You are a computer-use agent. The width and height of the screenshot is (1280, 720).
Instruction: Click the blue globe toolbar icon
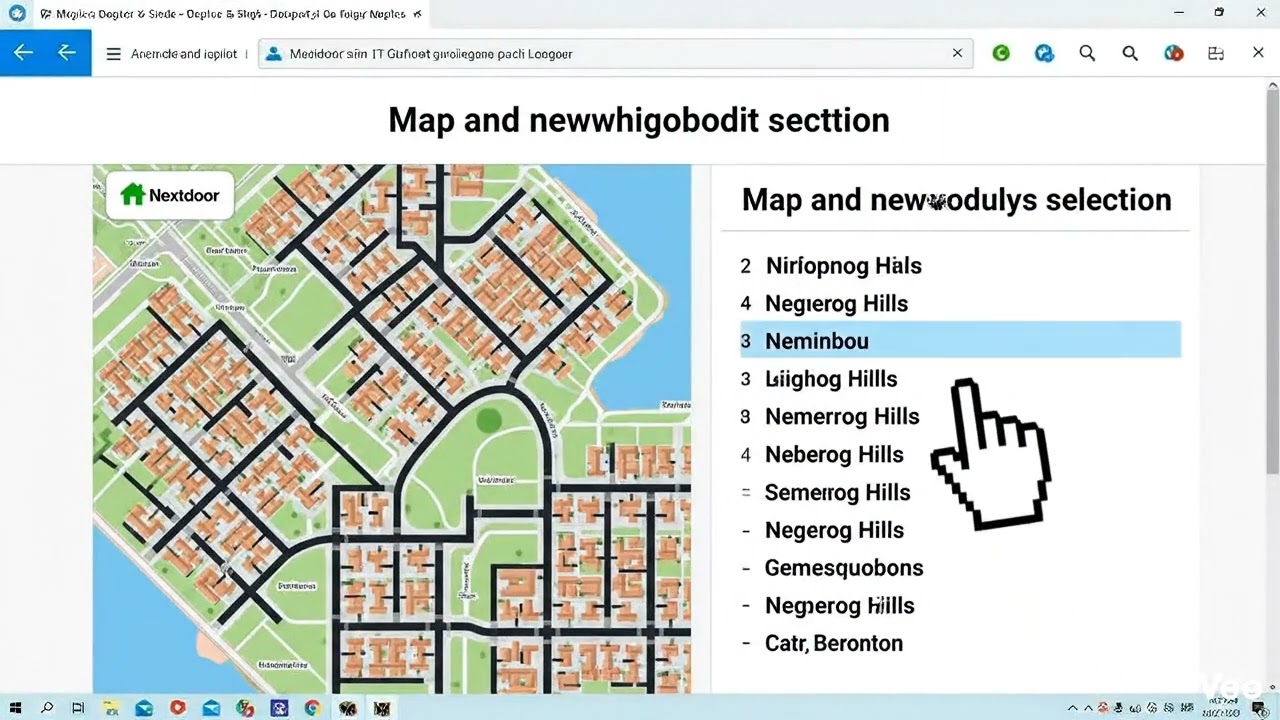tap(1044, 54)
